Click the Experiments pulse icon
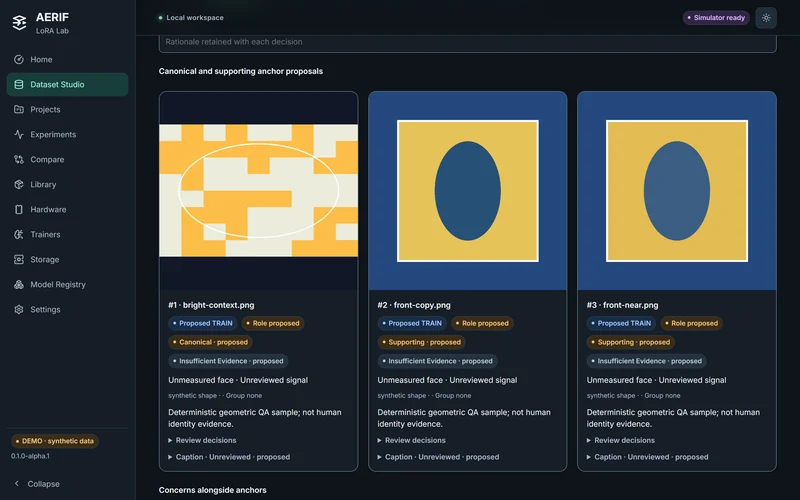 coord(19,134)
